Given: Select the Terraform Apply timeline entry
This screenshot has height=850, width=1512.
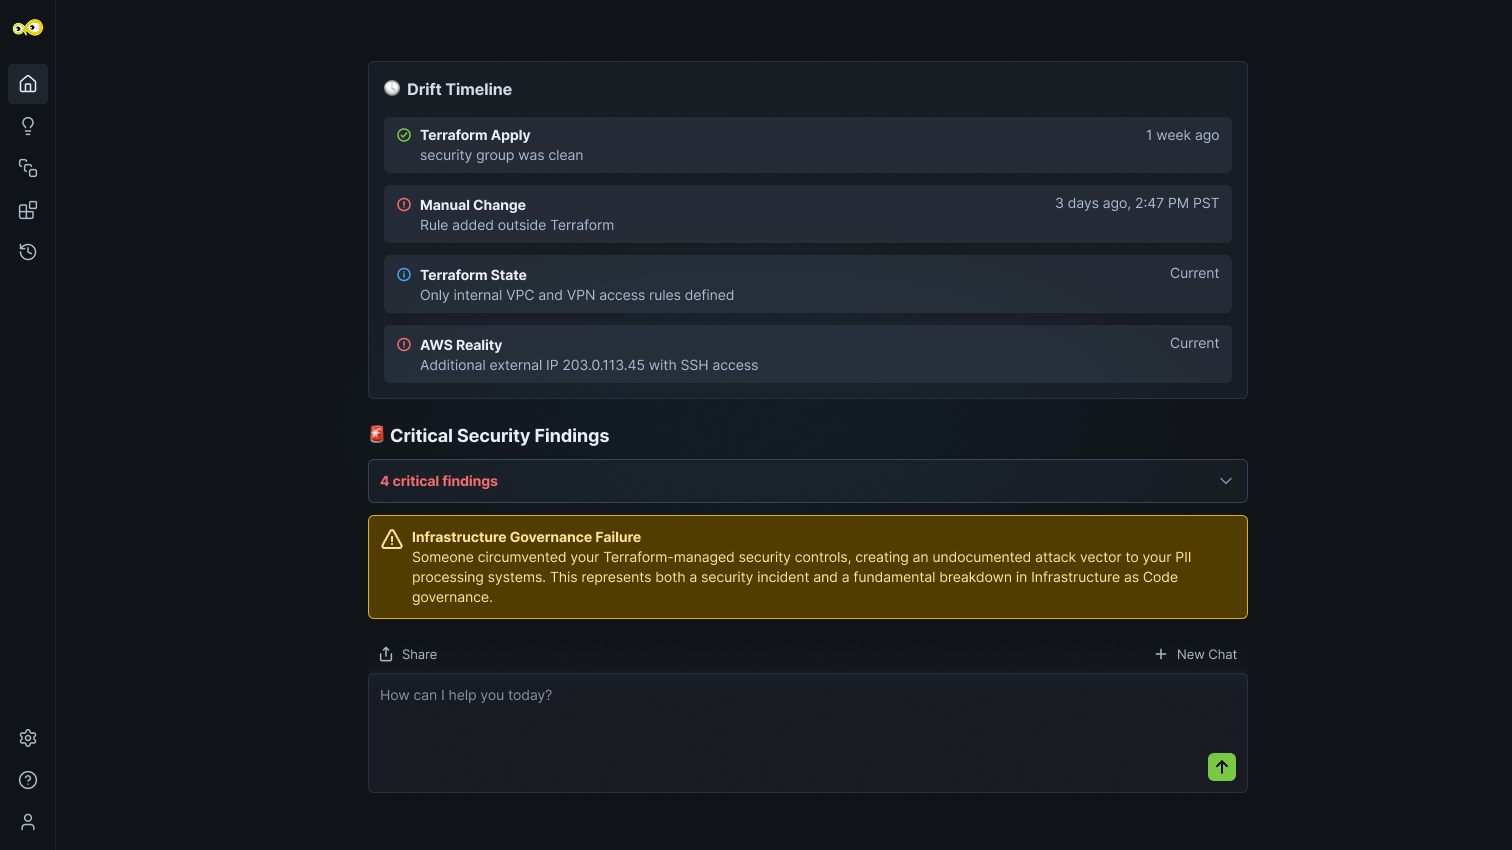Looking at the screenshot, I should tap(807, 145).
